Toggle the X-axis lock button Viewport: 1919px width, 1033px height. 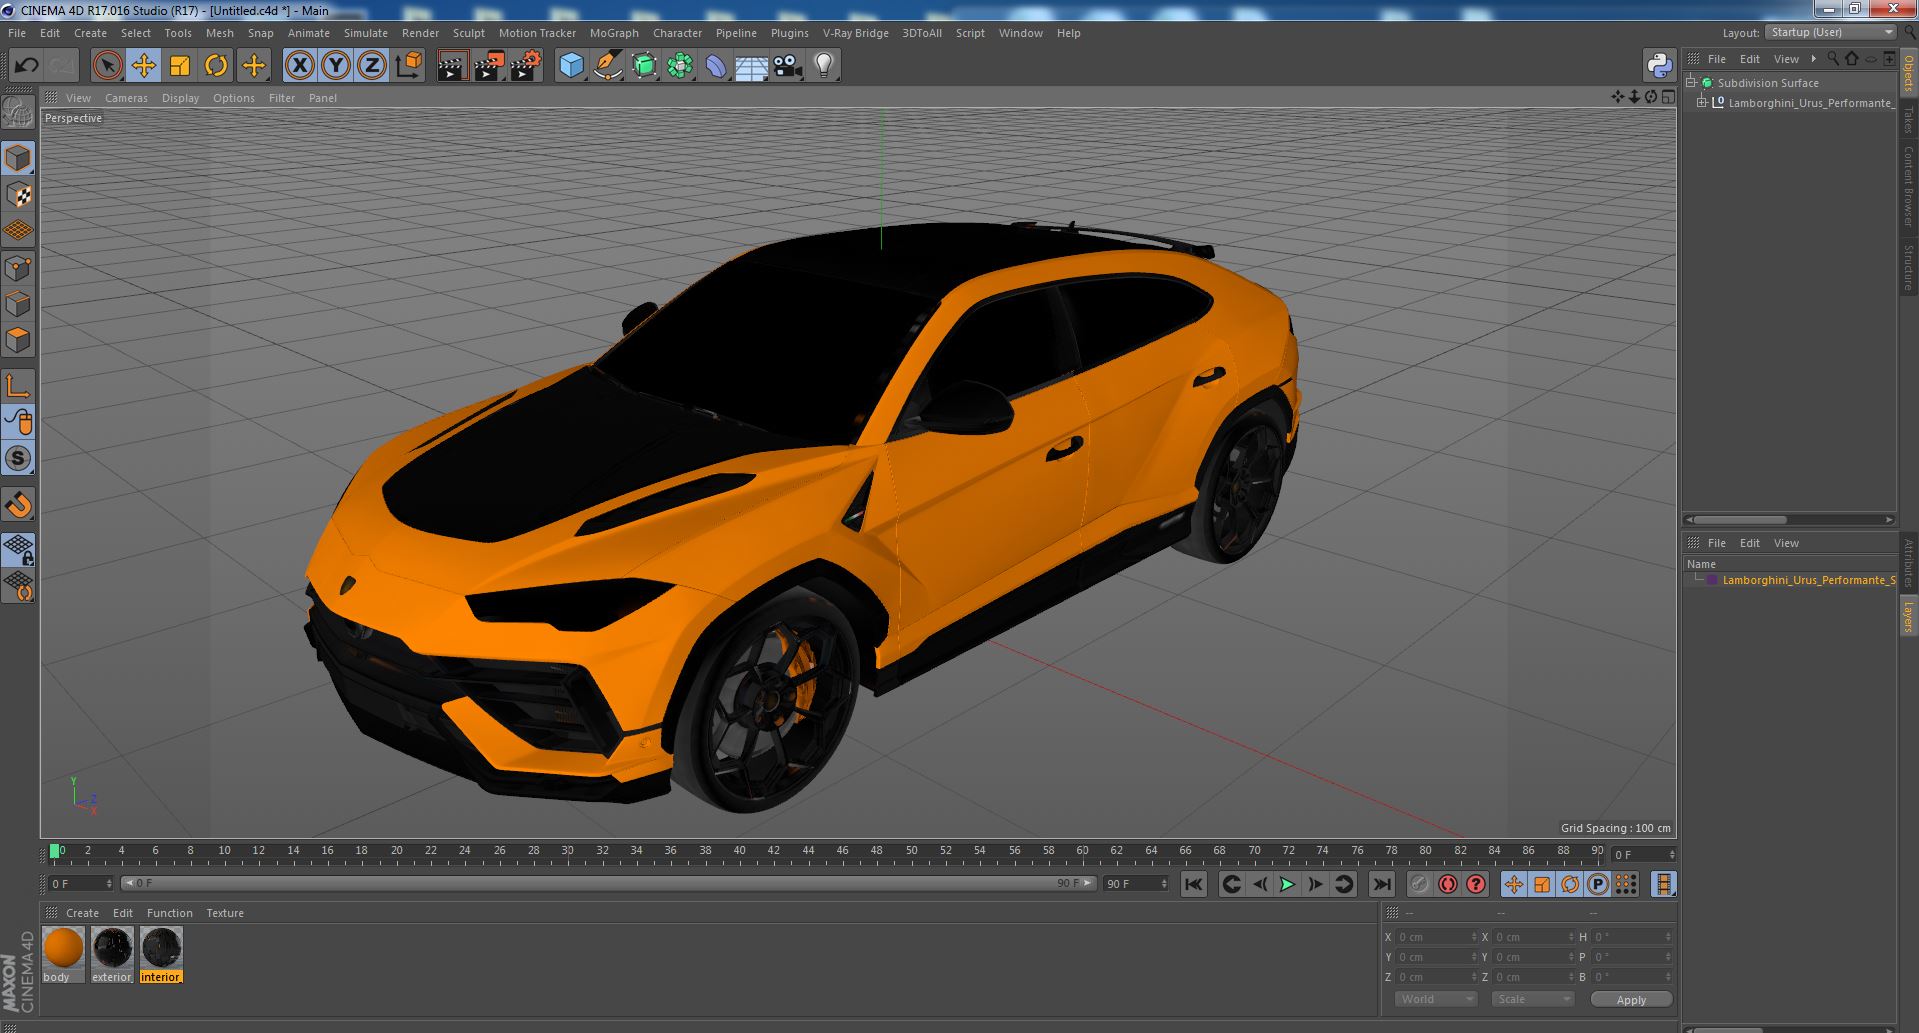point(299,66)
